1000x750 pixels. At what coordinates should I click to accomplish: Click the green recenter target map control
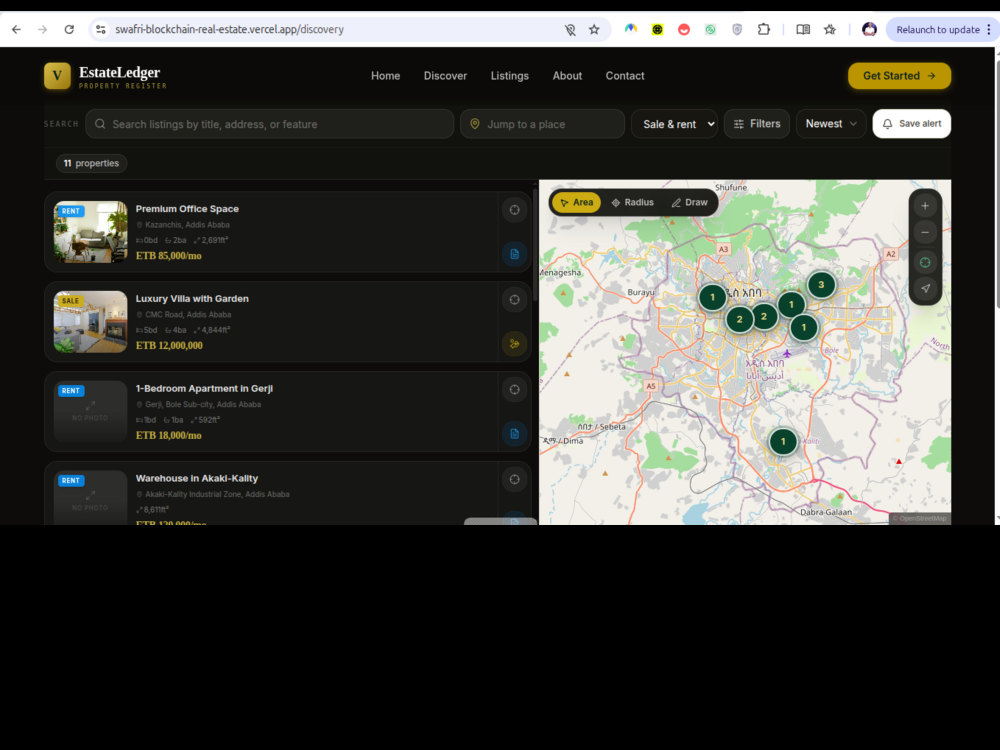coord(925,262)
